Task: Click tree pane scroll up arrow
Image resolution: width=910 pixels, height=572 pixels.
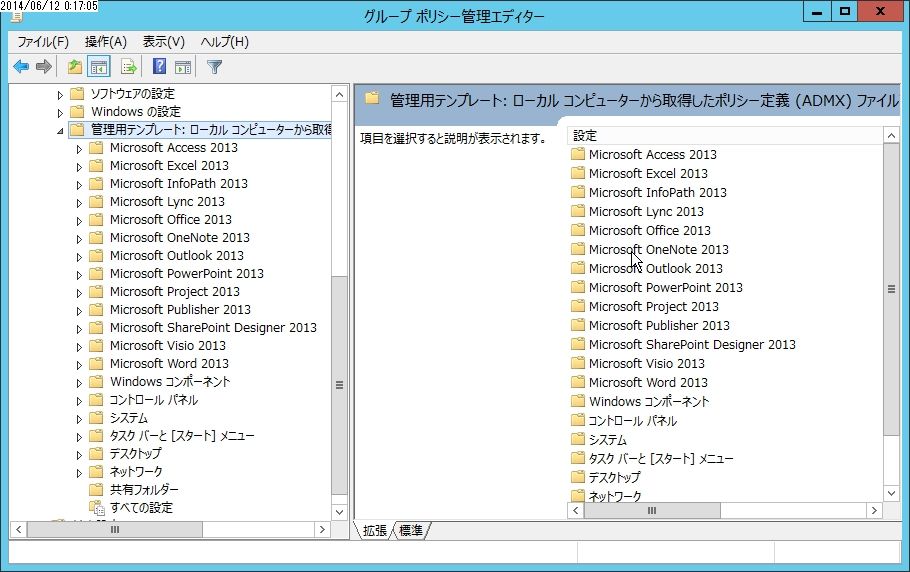Action: pyautogui.click(x=340, y=94)
